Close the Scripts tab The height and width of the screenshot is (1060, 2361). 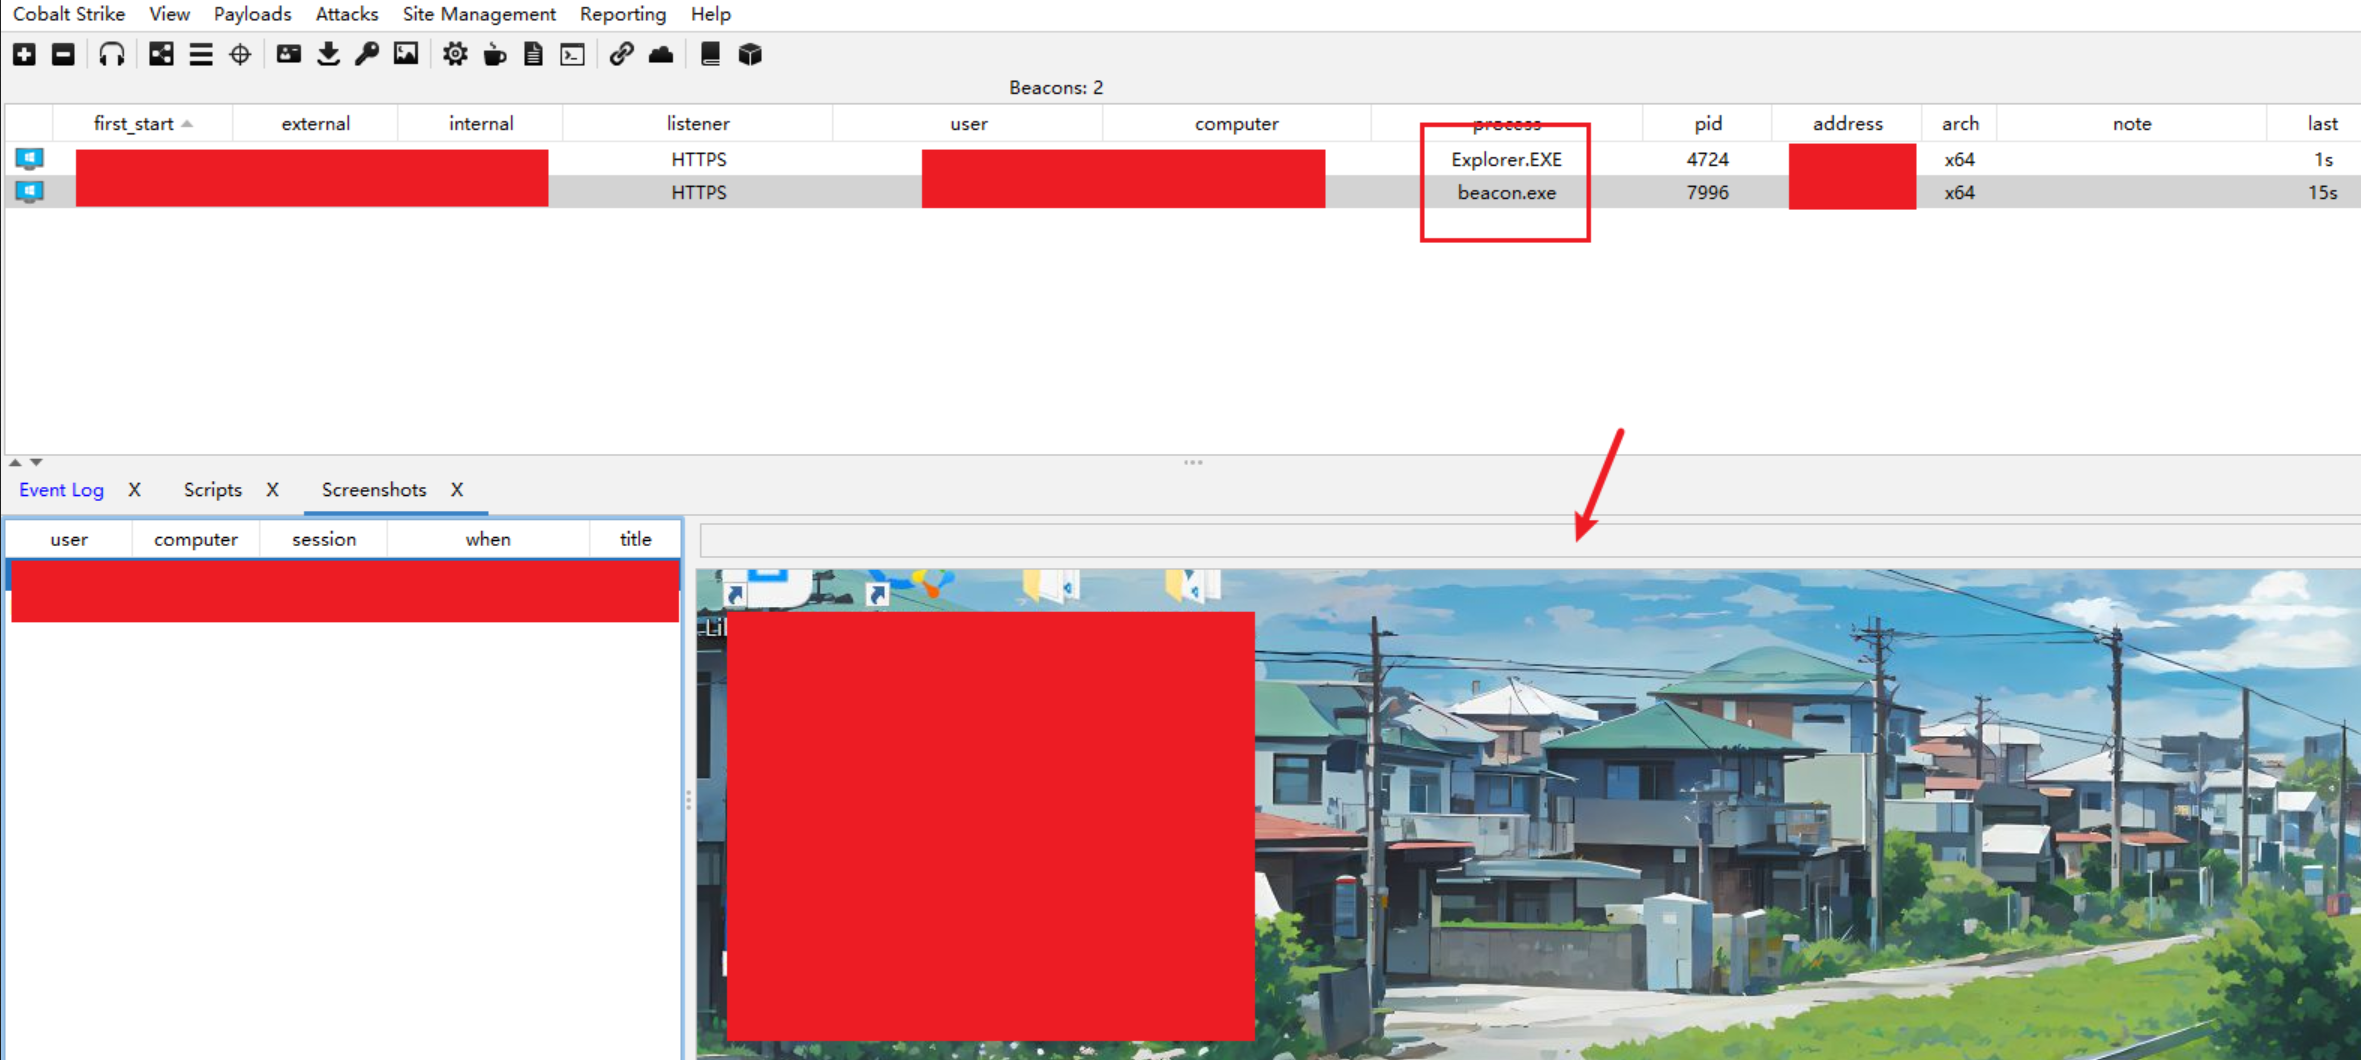[x=272, y=490]
